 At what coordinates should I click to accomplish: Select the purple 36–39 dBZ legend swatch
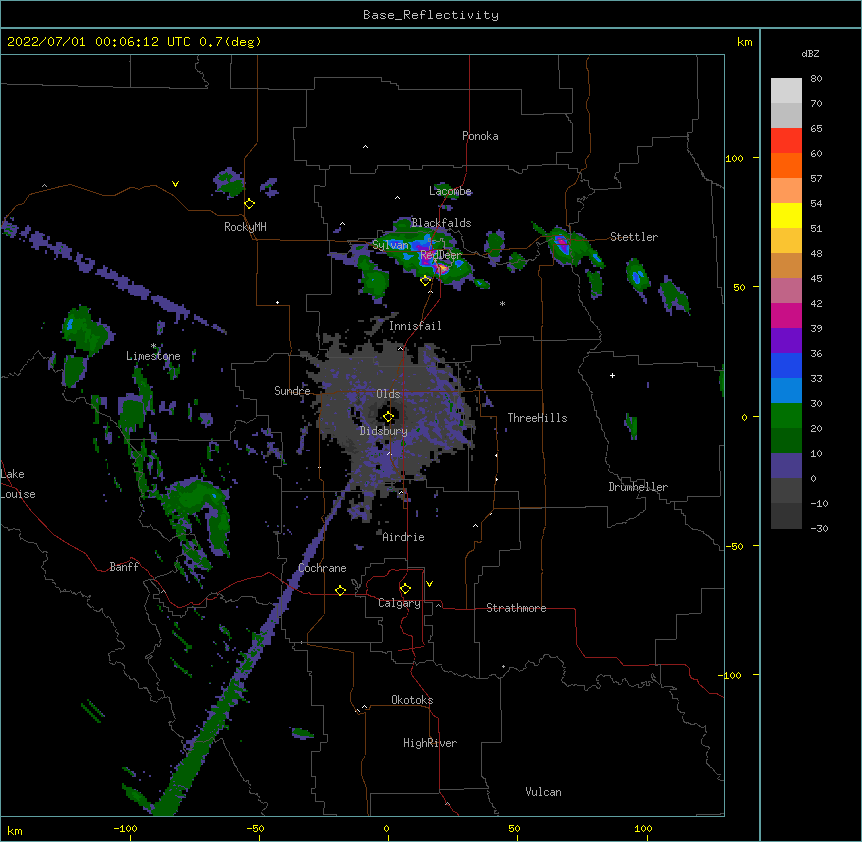[x=786, y=341]
